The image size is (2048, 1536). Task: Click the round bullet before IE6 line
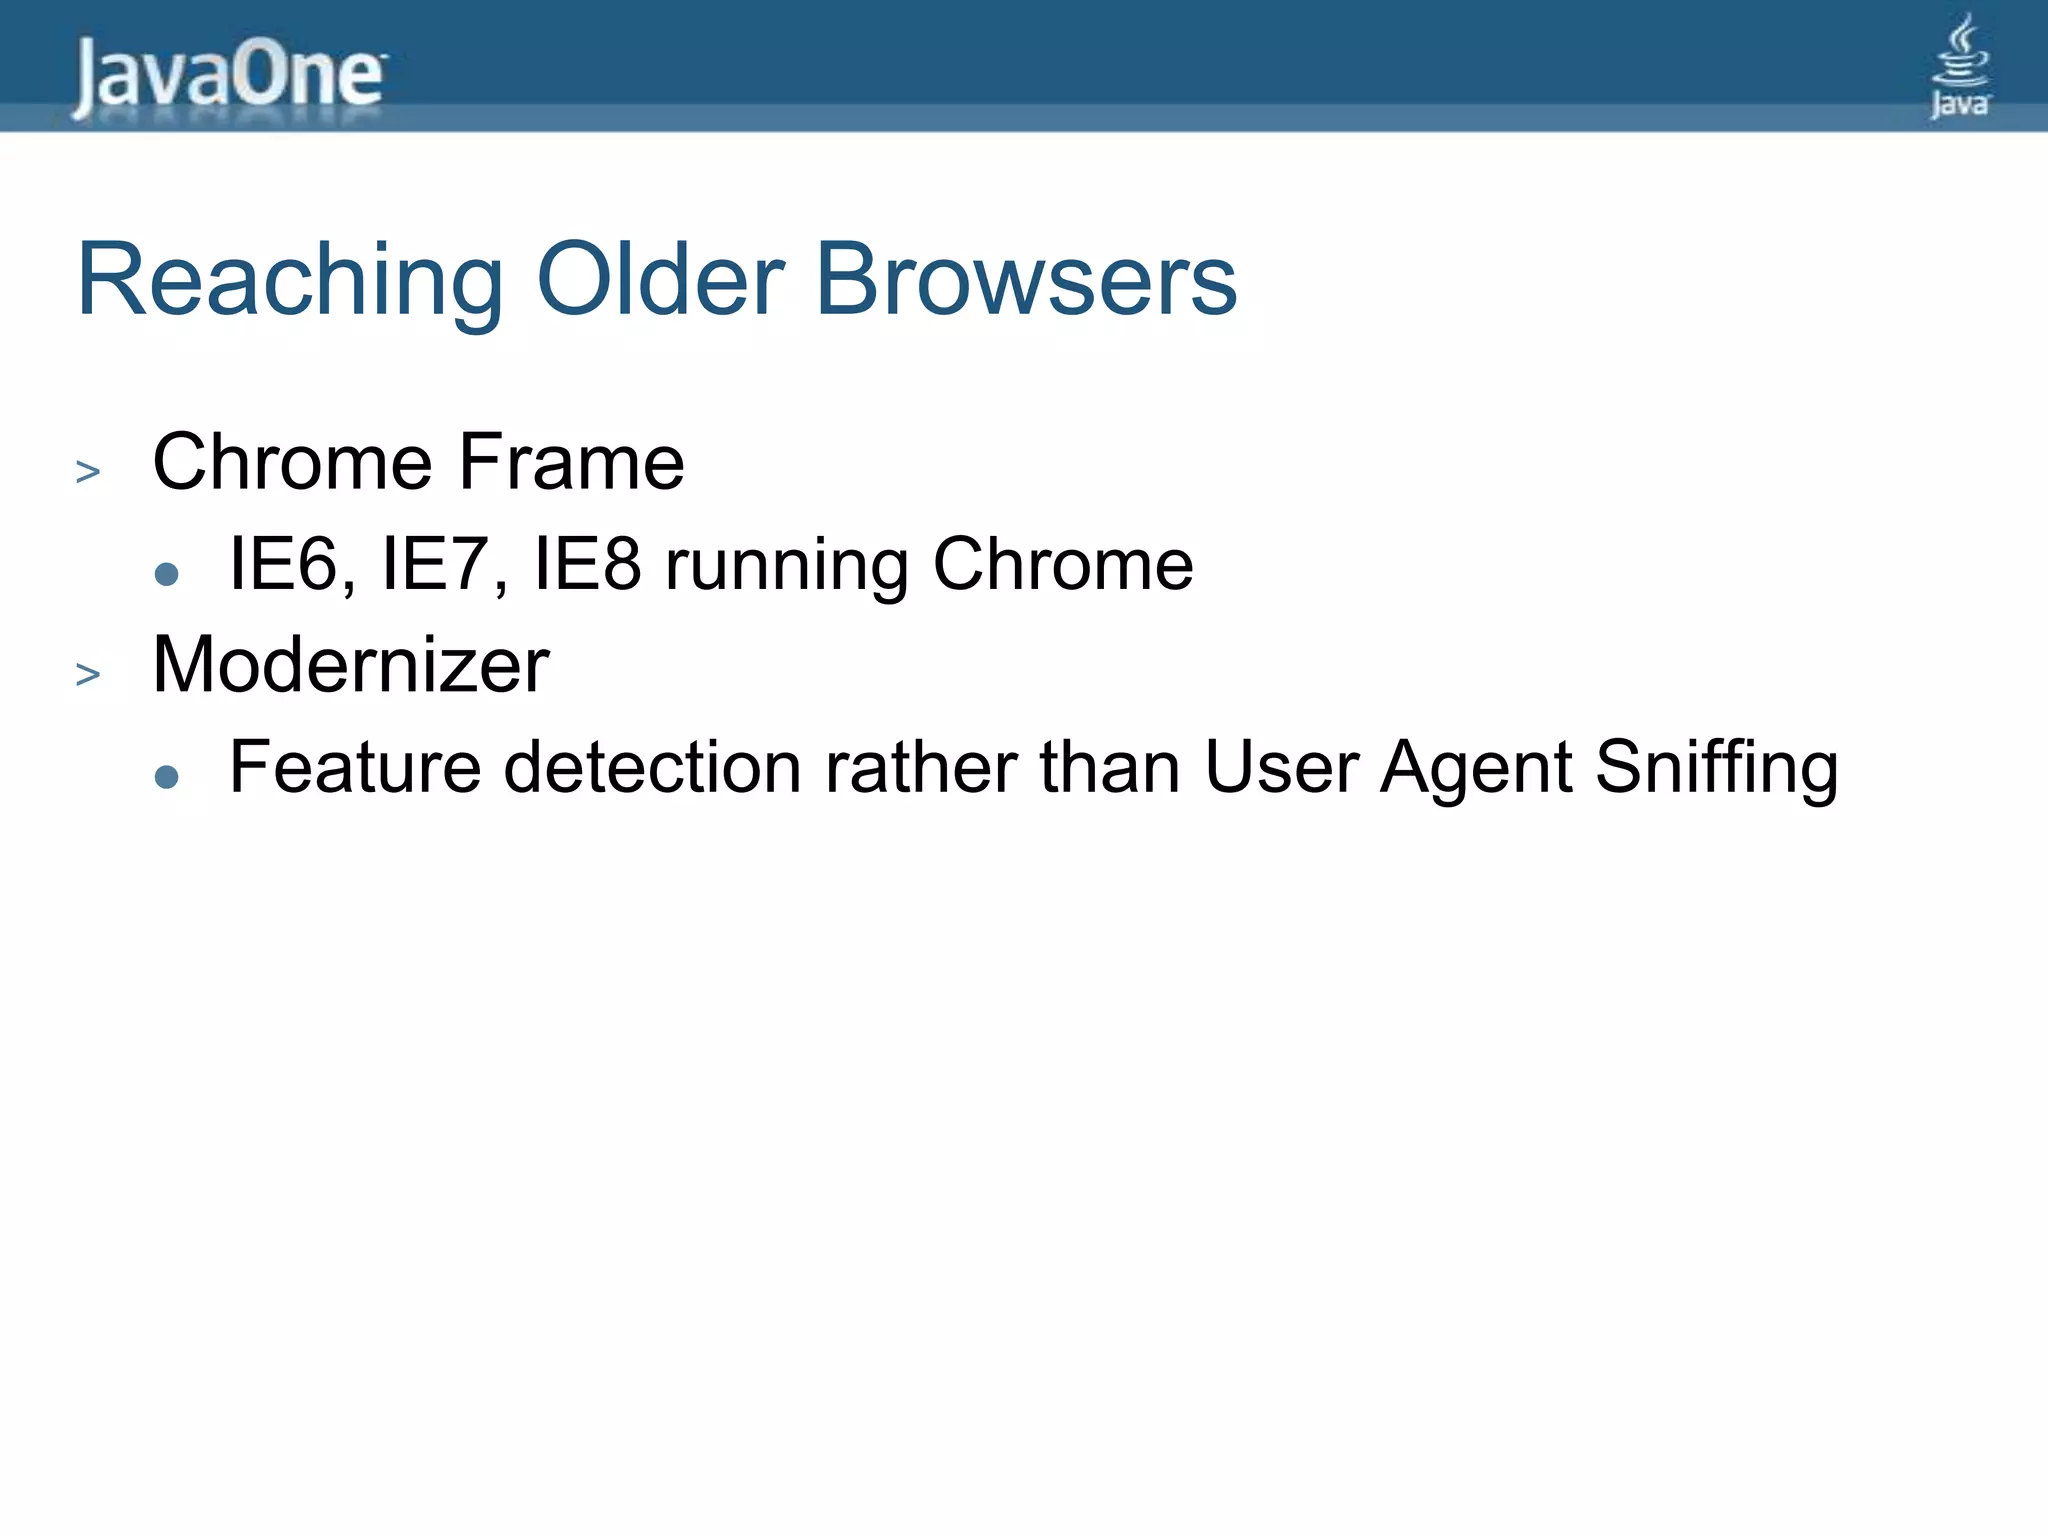tap(167, 574)
